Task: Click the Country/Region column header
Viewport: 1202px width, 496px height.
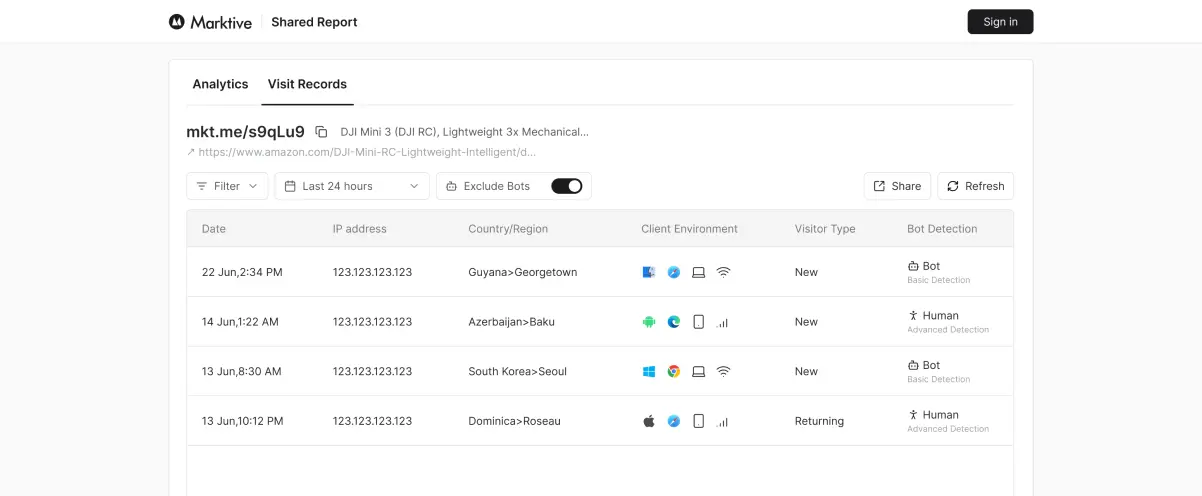Action: (x=508, y=229)
